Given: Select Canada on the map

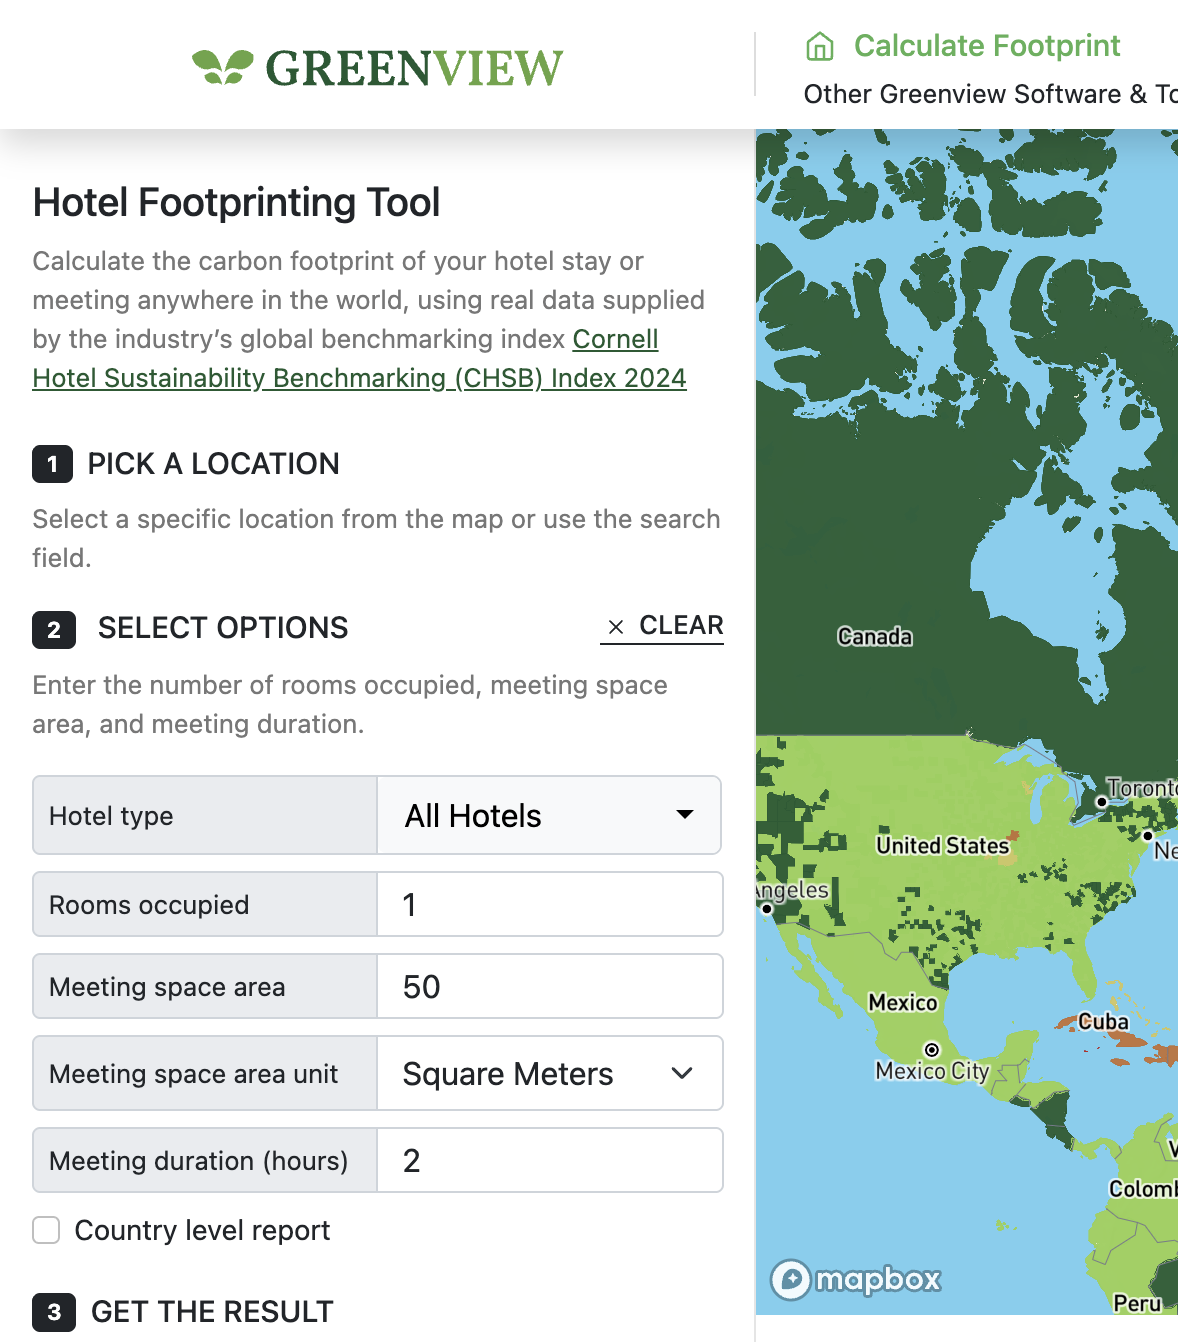Looking at the screenshot, I should 874,637.
